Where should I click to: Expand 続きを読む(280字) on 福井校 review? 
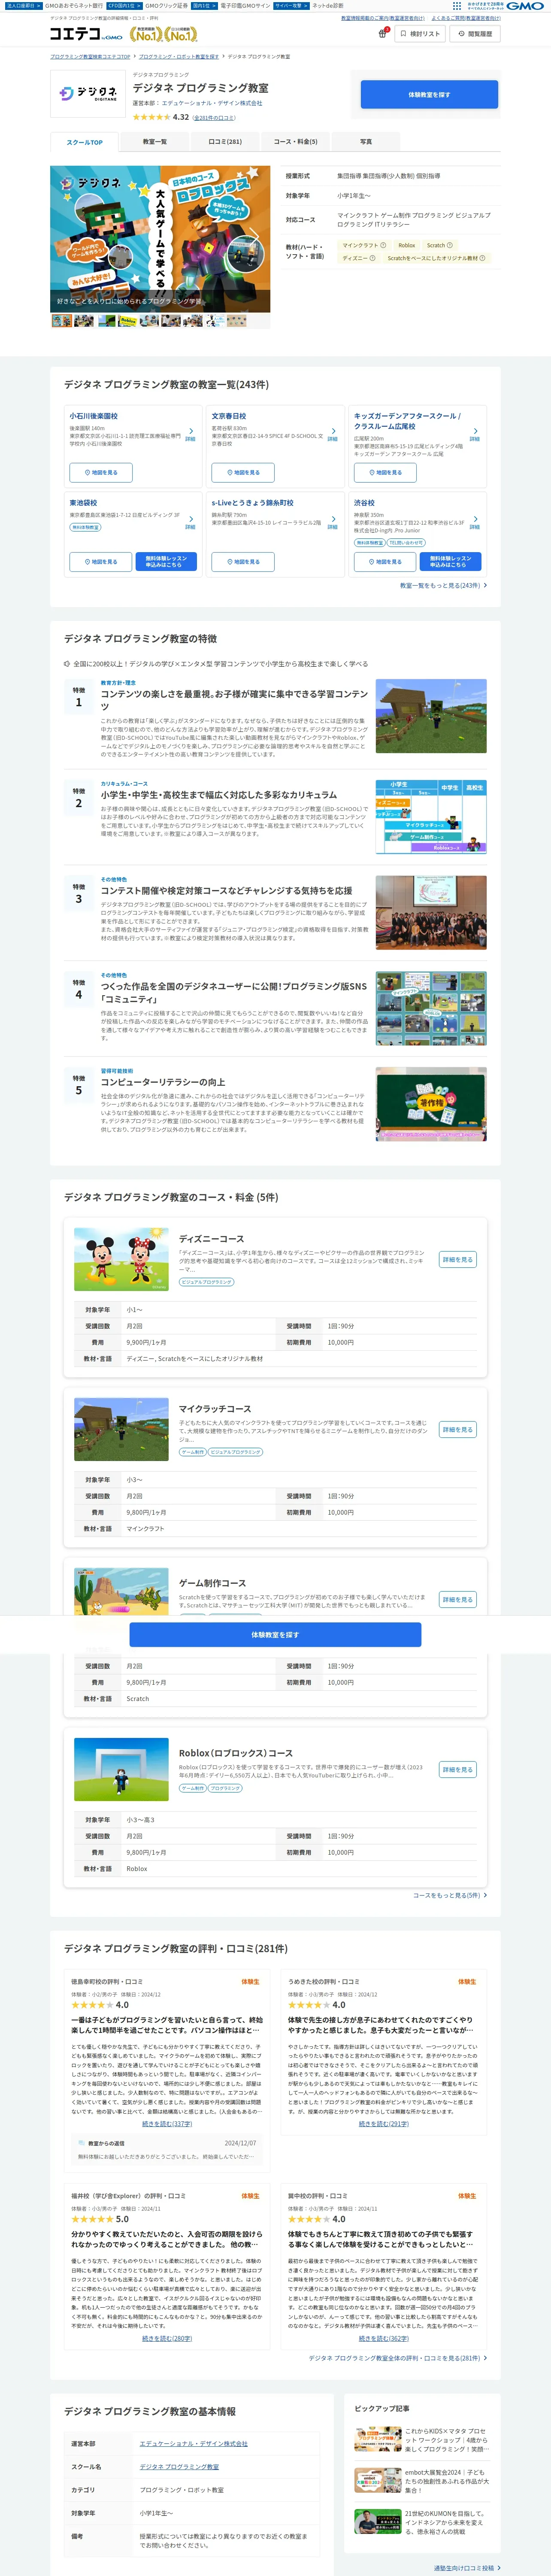tap(167, 2338)
